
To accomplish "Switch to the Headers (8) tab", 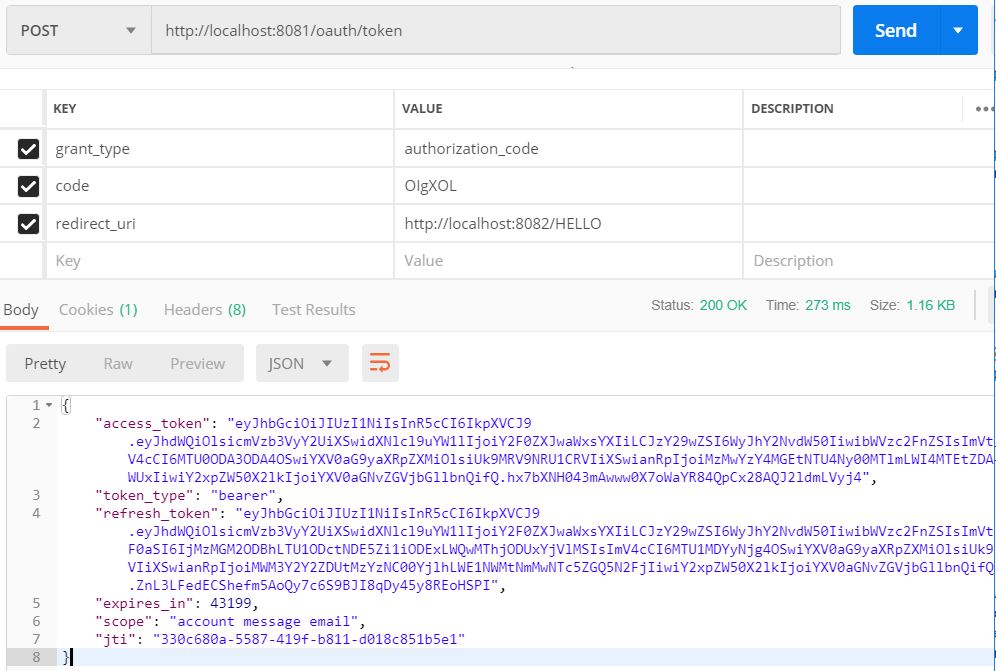I will [204, 310].
